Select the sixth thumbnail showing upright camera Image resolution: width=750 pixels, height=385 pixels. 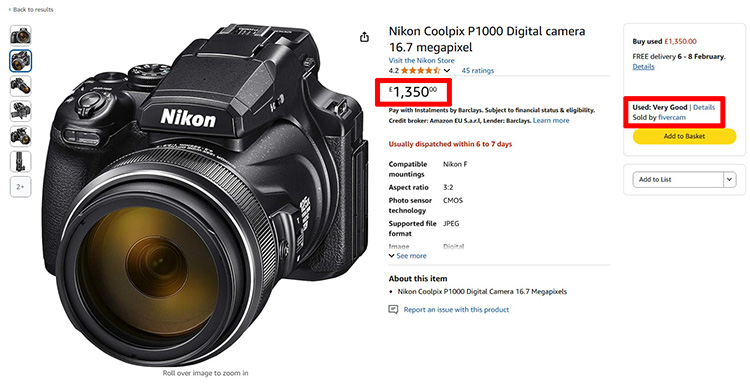(21, 162)
